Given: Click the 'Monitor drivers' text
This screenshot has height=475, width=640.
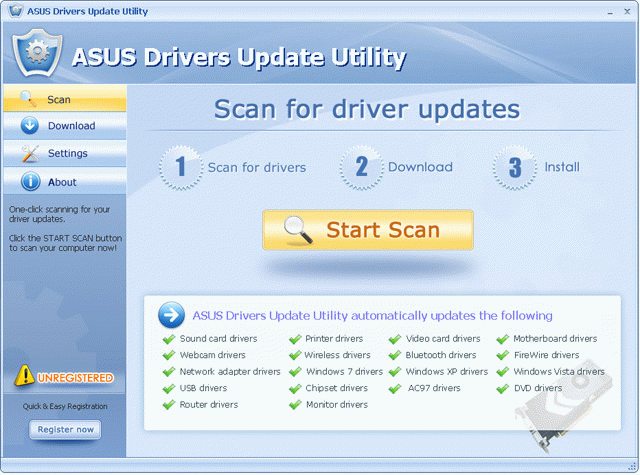Looking at the screenshot, I should tap(337, 405).
